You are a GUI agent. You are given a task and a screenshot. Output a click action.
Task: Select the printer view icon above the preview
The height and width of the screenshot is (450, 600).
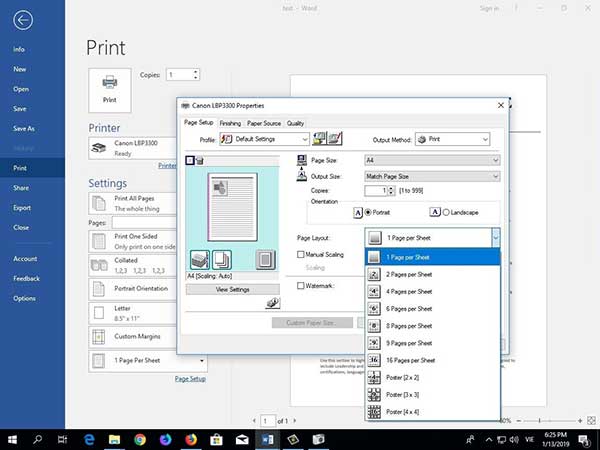199,160
